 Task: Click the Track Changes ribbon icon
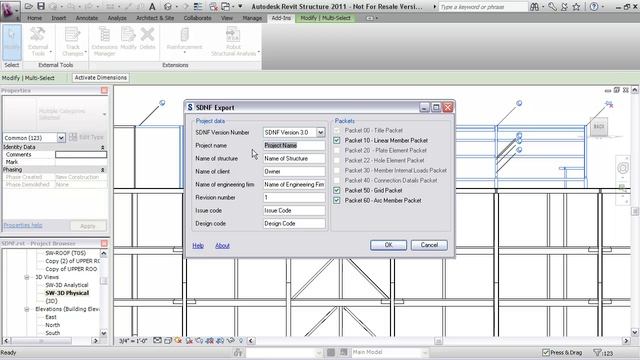point(73,41)
